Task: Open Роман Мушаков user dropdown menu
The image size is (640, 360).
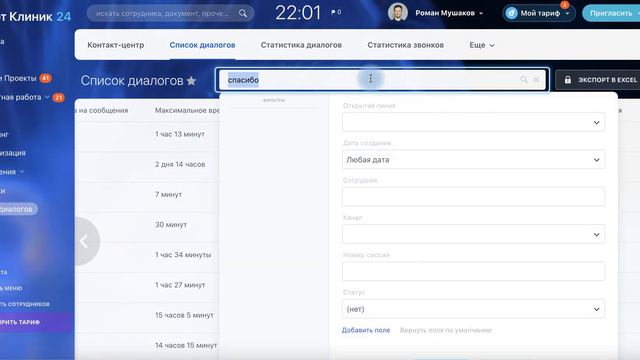Action: (x=449, y=13)
